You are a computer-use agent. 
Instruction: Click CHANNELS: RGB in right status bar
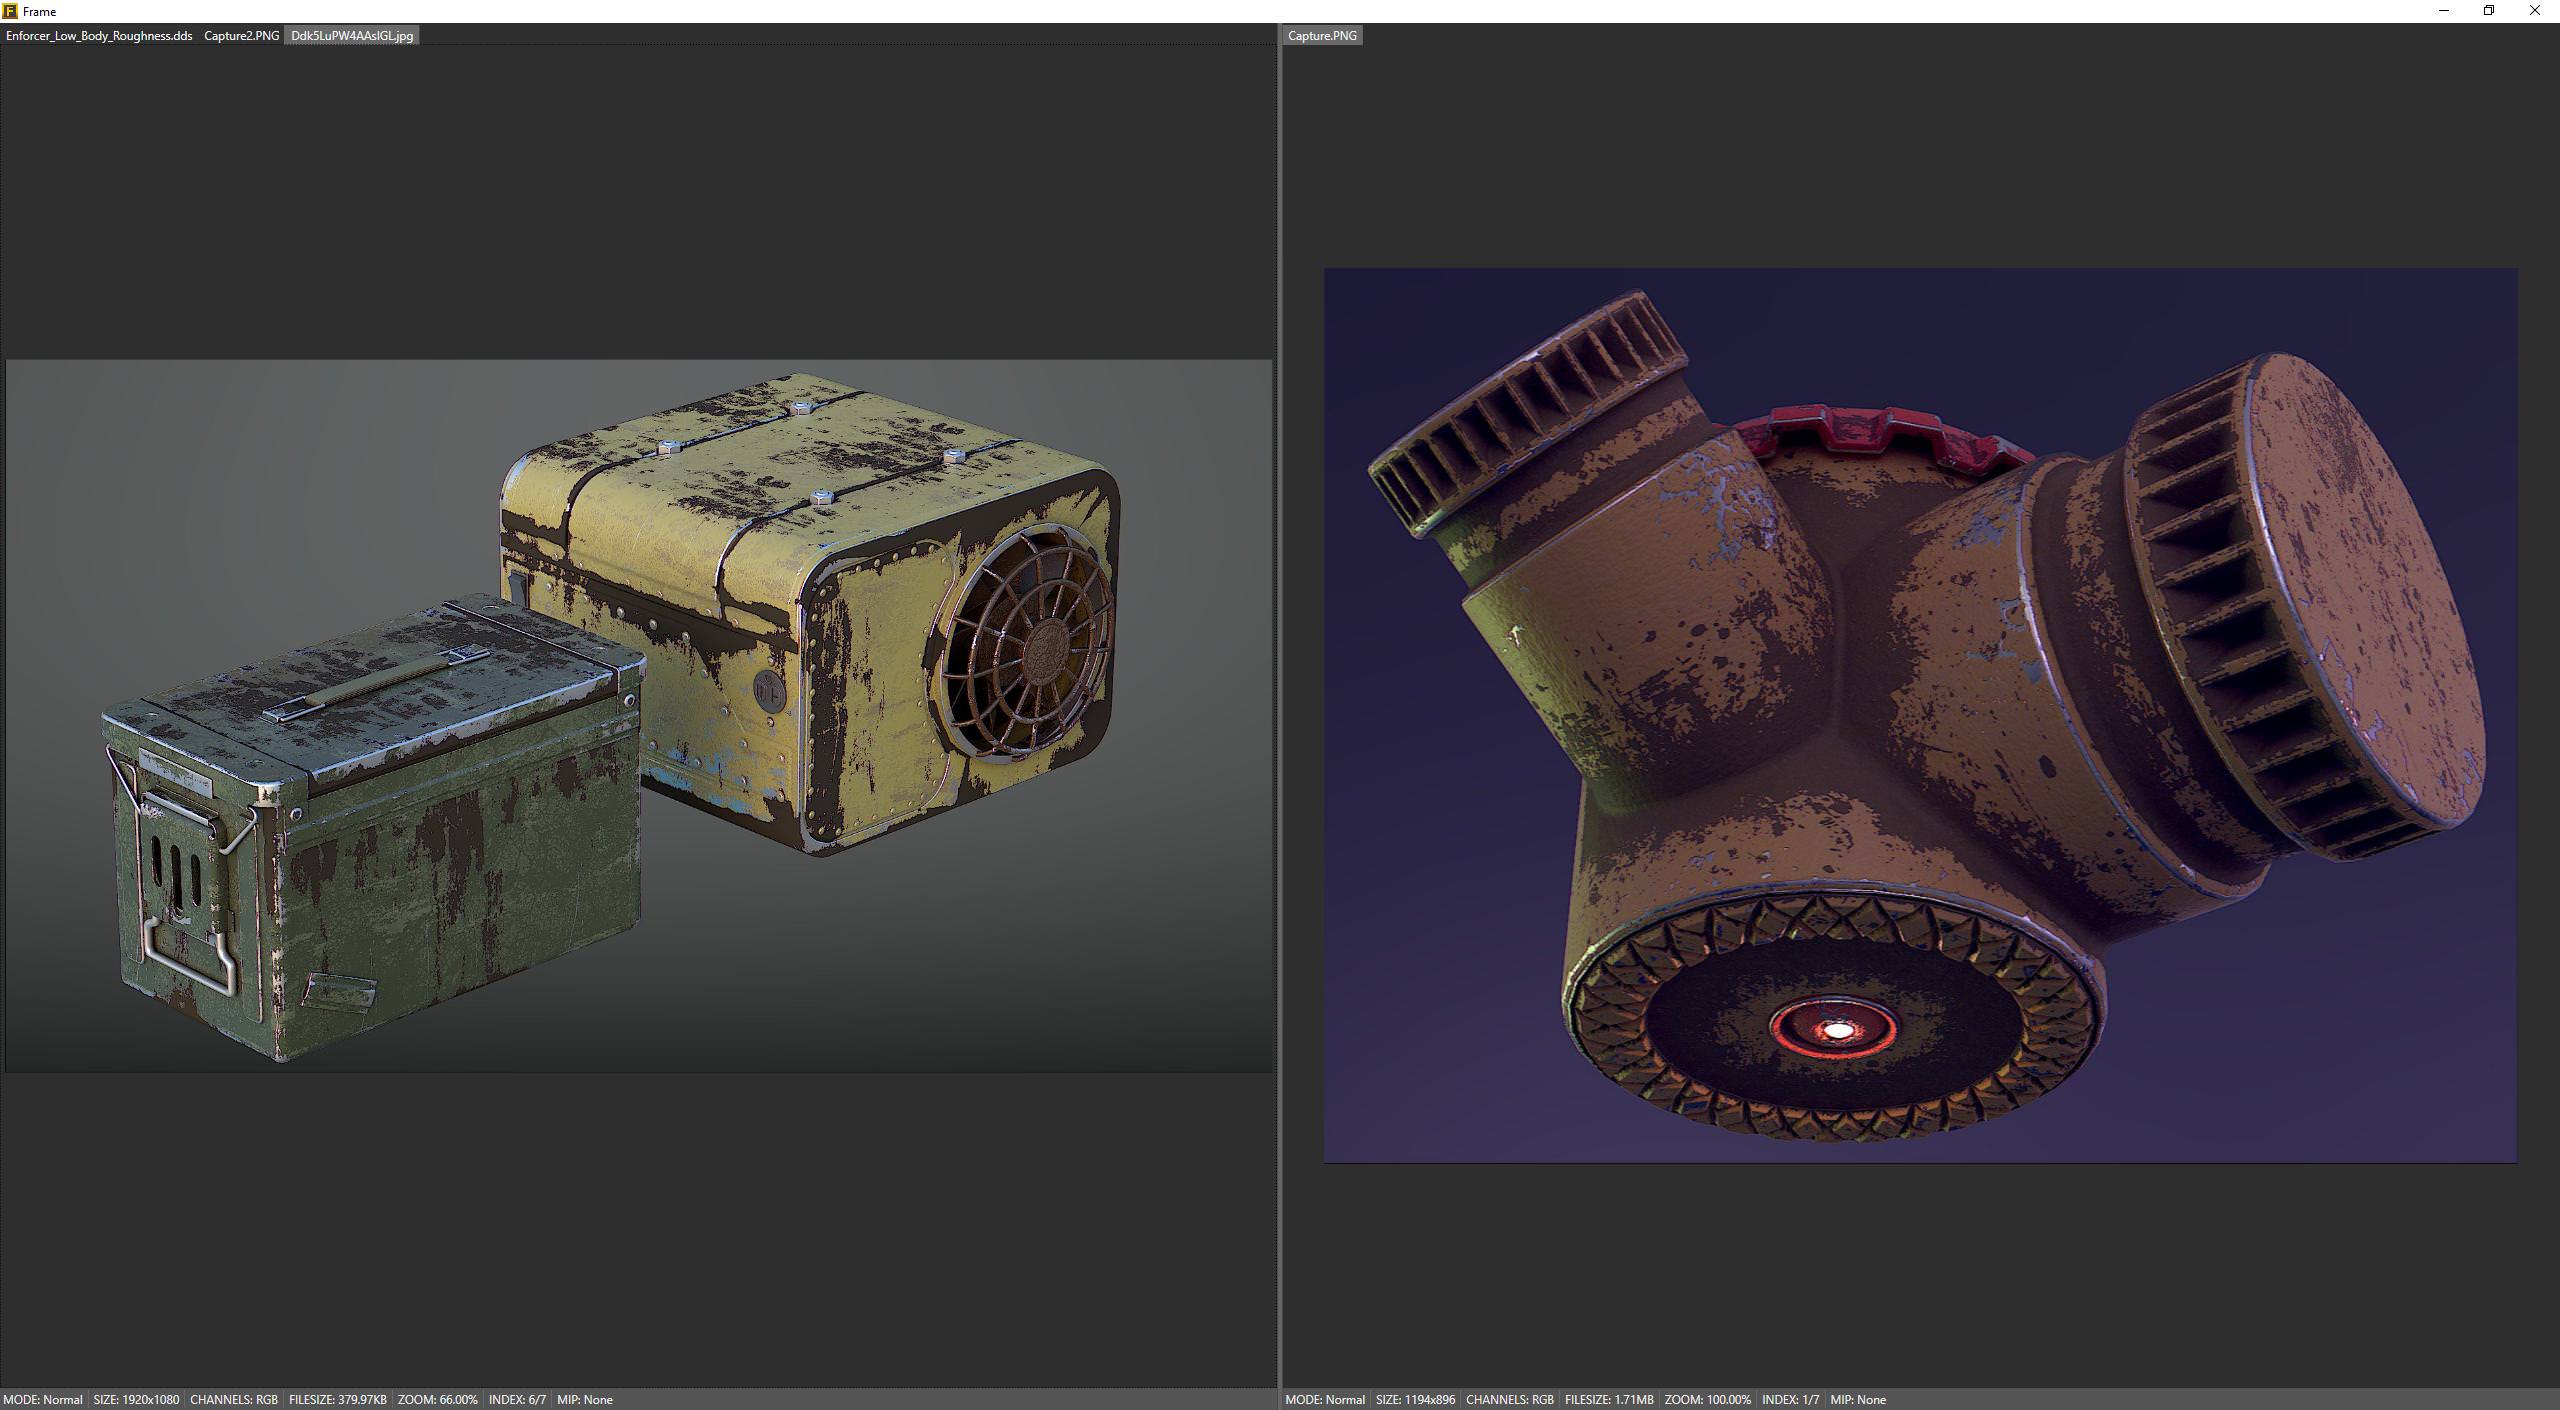click(1509, 1399)
